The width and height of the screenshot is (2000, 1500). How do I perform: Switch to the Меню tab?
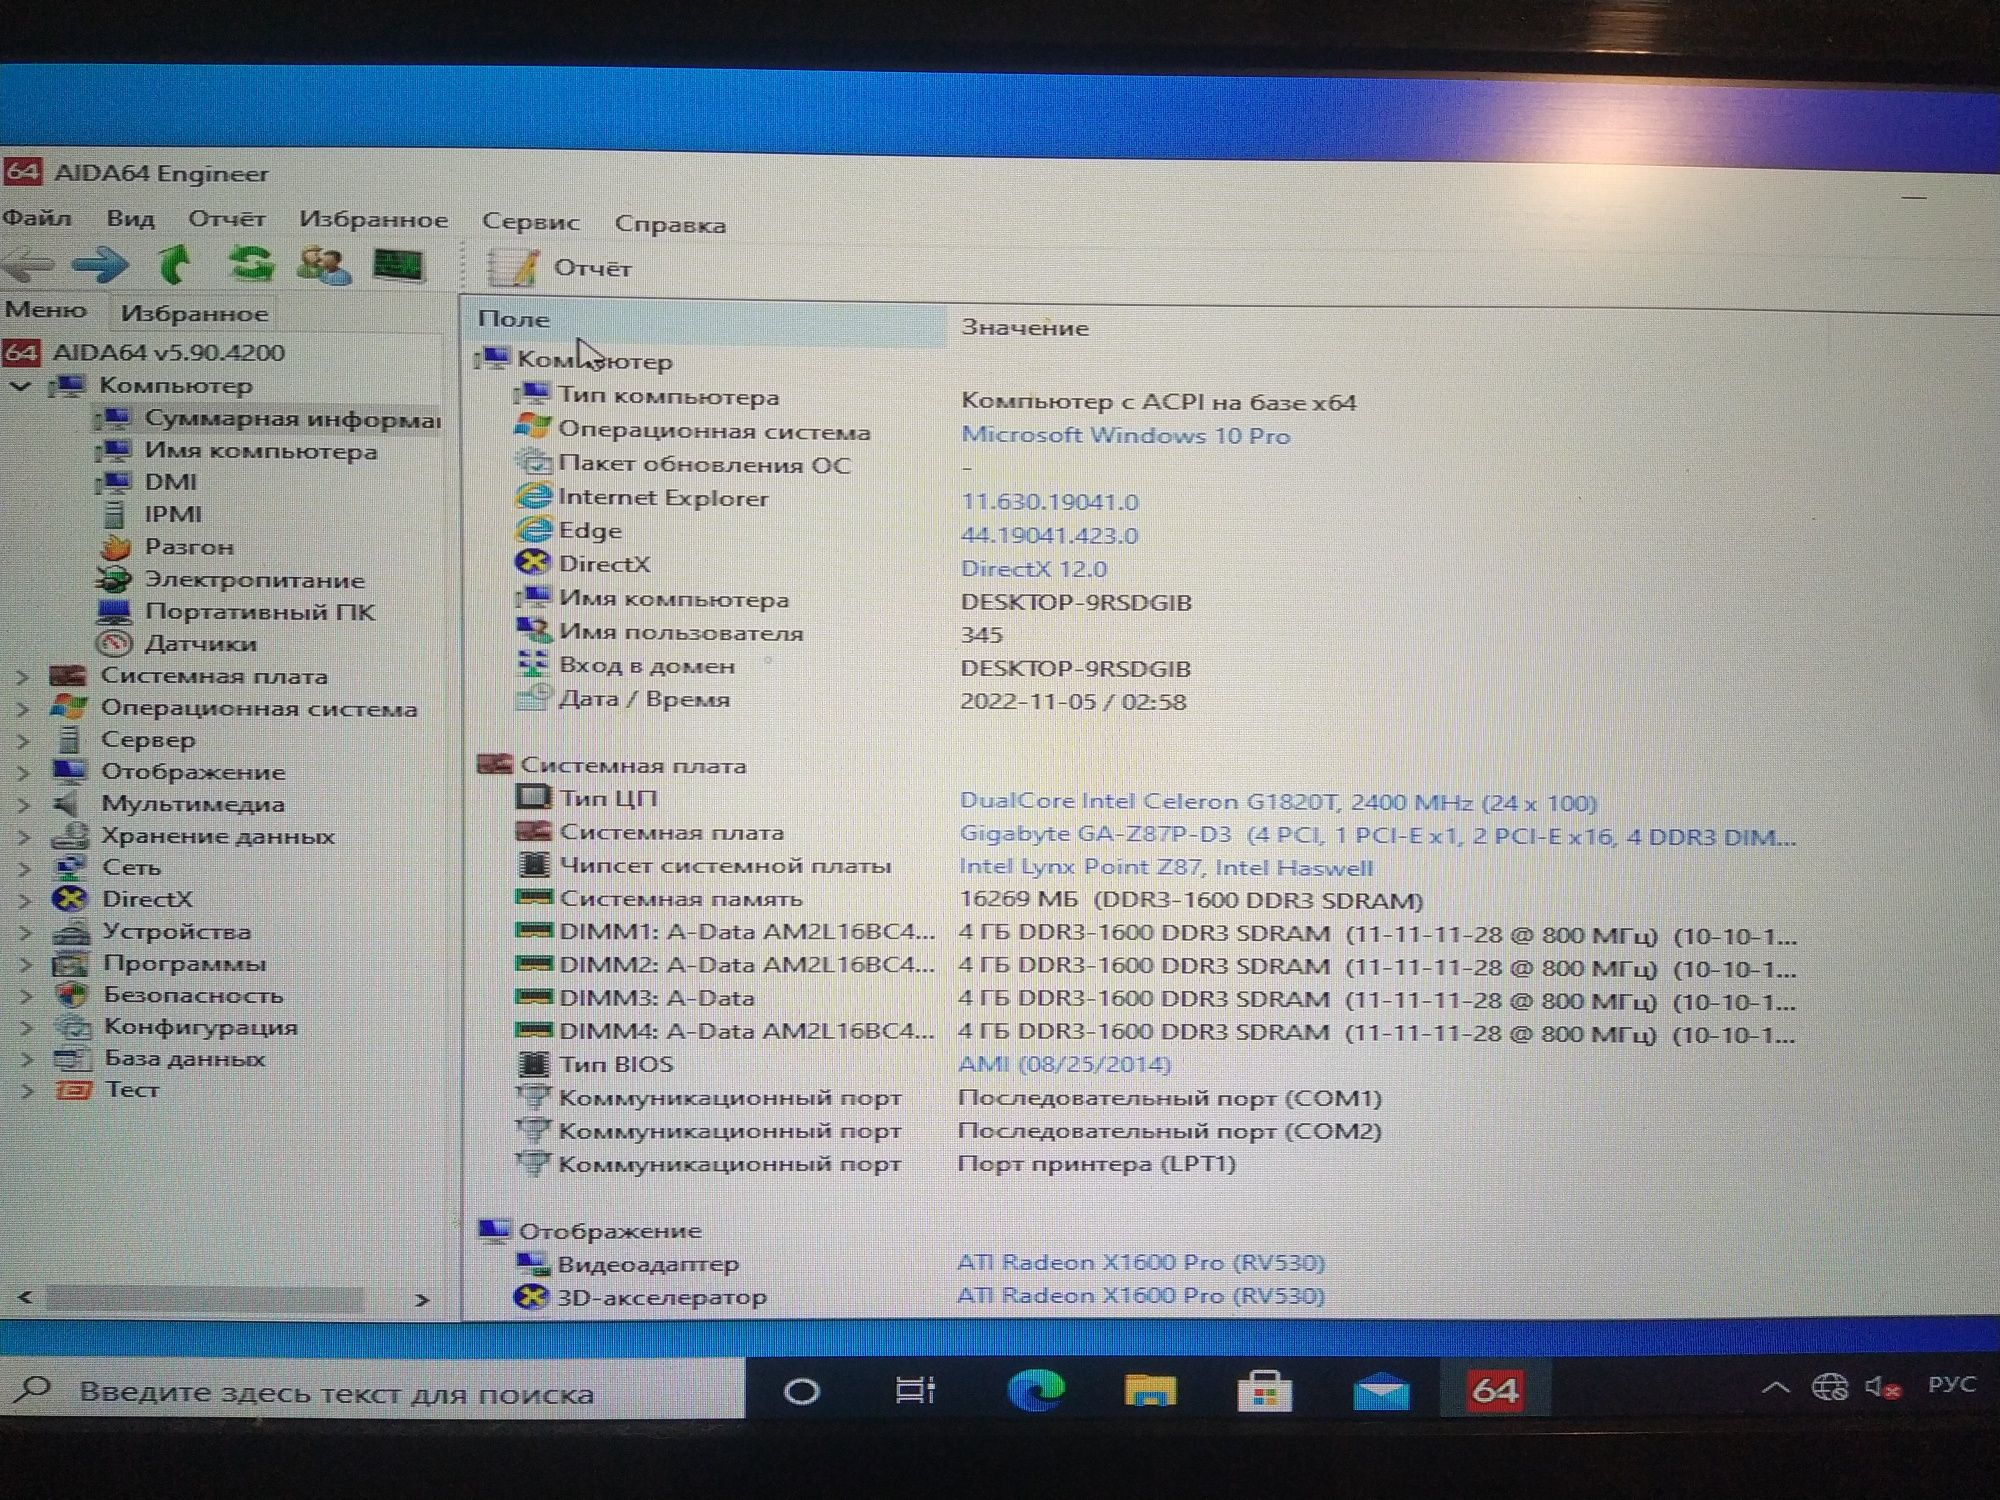(46, 310)
